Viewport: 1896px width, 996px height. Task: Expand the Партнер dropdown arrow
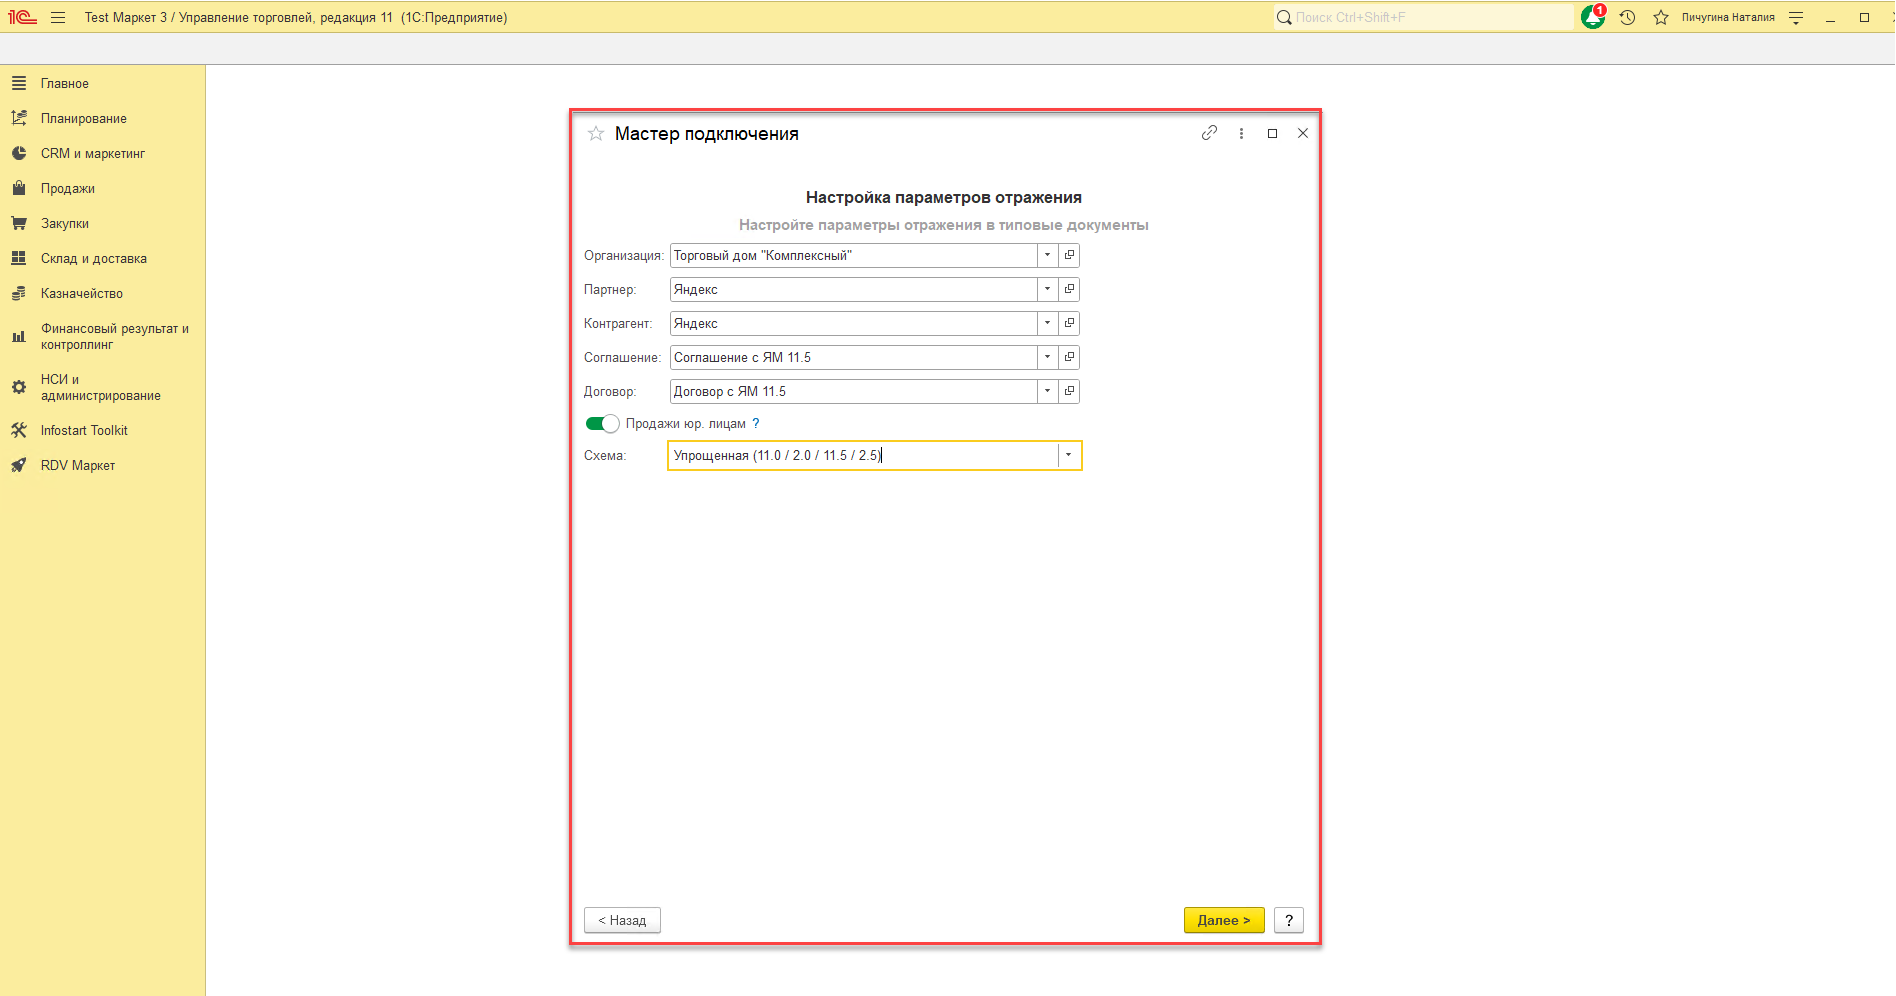[x=1047, y=289]
